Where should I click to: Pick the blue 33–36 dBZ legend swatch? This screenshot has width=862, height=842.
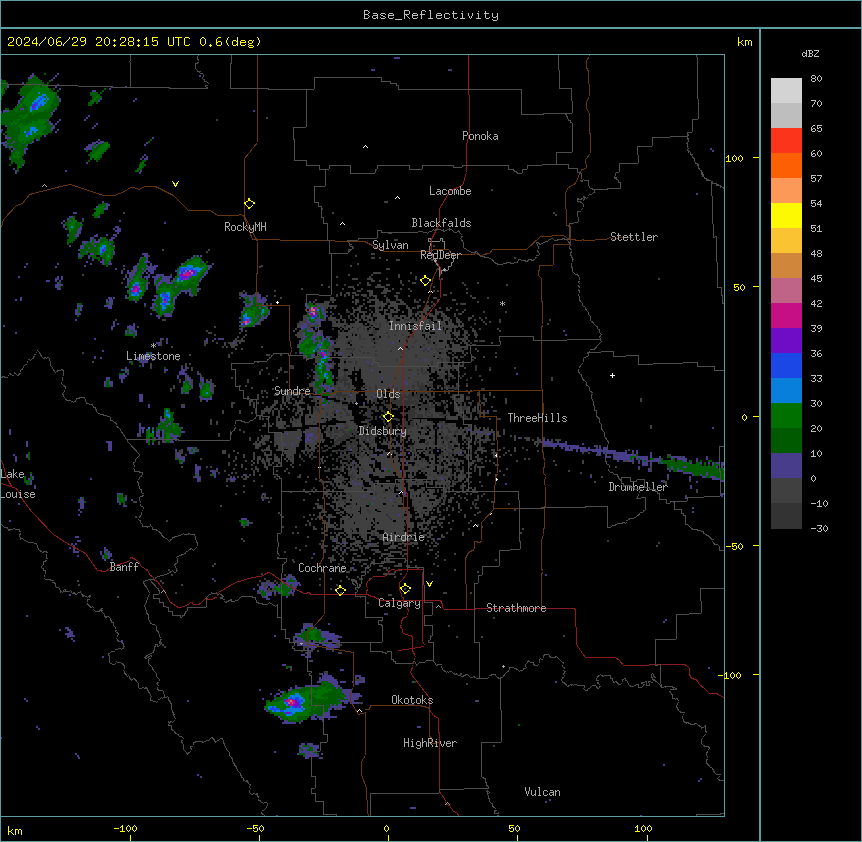pyautogui.click(x=786, y=365)
